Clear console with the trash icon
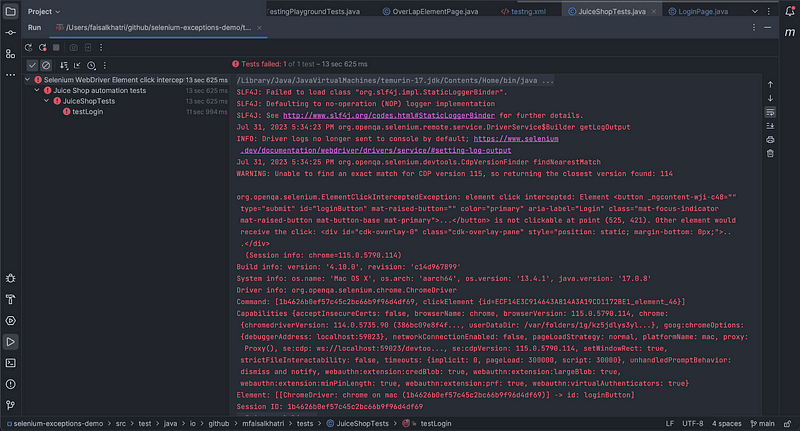The image size is (800, 431). click(x=770, y=154)
